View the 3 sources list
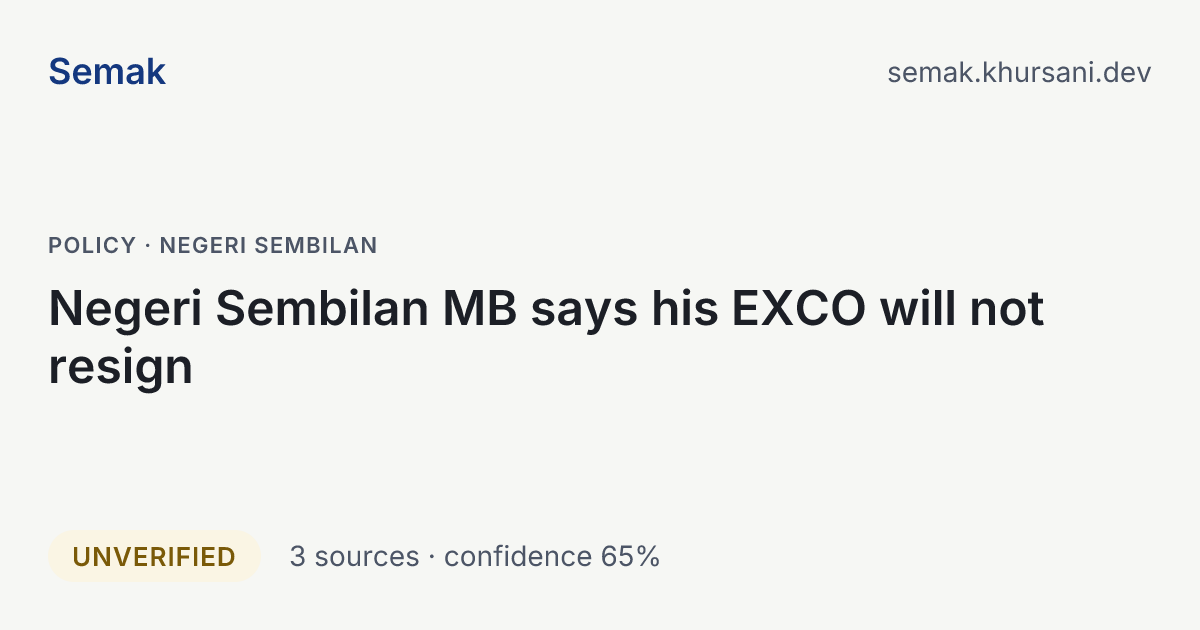The height and width of the screenshot is (630, 1200). [354, 556]
